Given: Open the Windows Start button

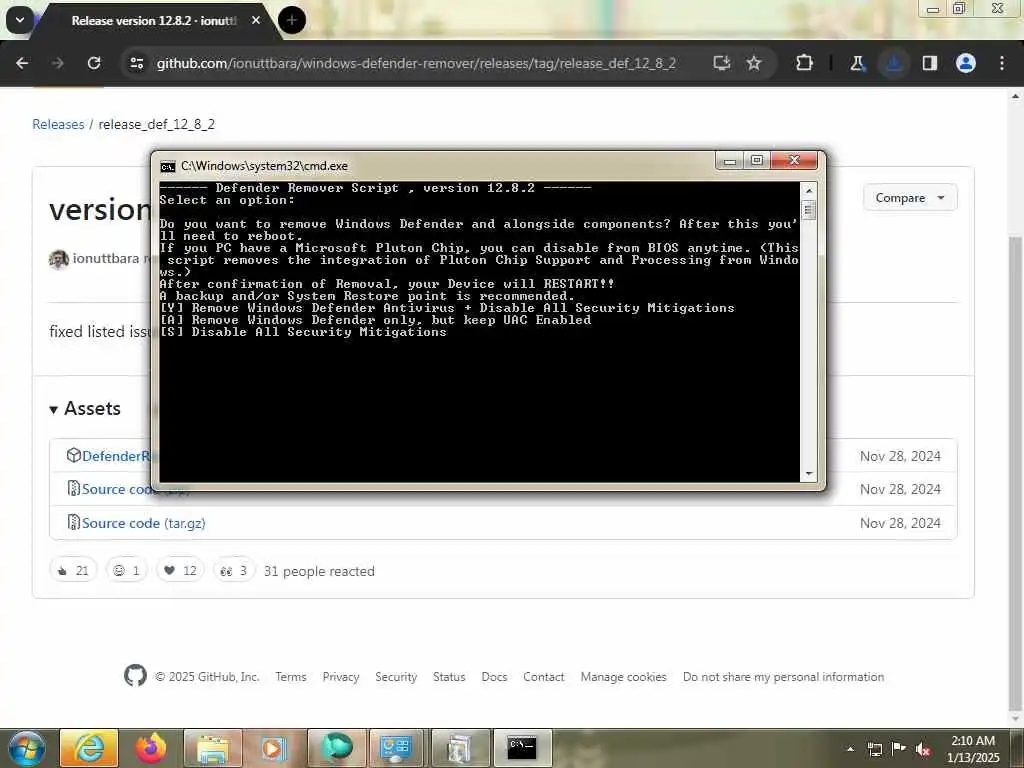Looking at the screenshot, I should tap(26, 748).
